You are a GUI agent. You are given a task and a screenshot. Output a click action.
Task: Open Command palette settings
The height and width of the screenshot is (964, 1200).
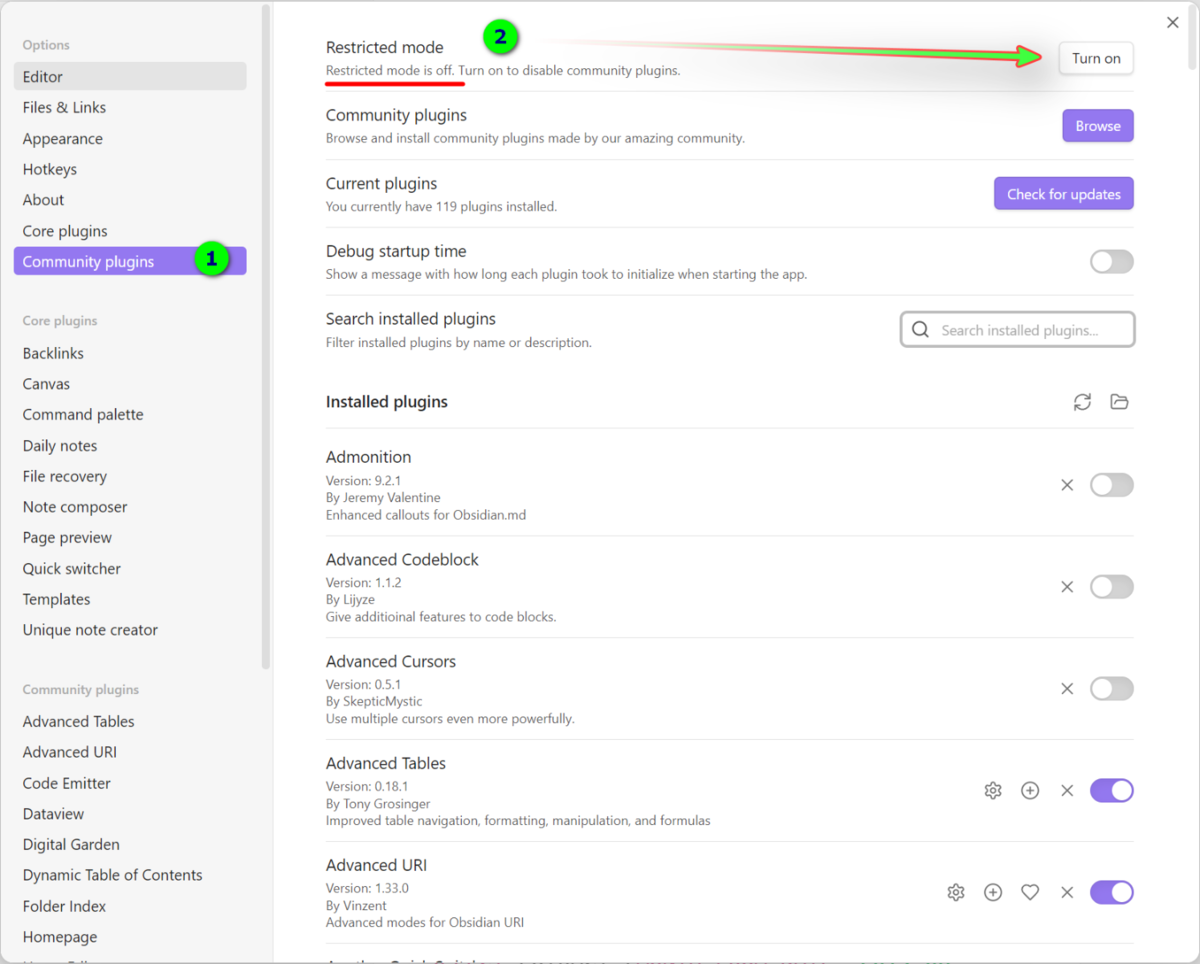pyautogui.click(x=130, y=414)
